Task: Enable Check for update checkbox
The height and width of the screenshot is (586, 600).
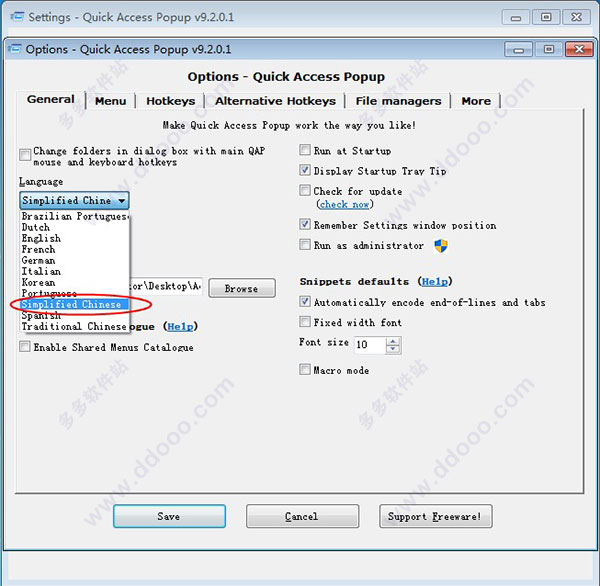Action: pyautogui.click(x=305, y=190)
